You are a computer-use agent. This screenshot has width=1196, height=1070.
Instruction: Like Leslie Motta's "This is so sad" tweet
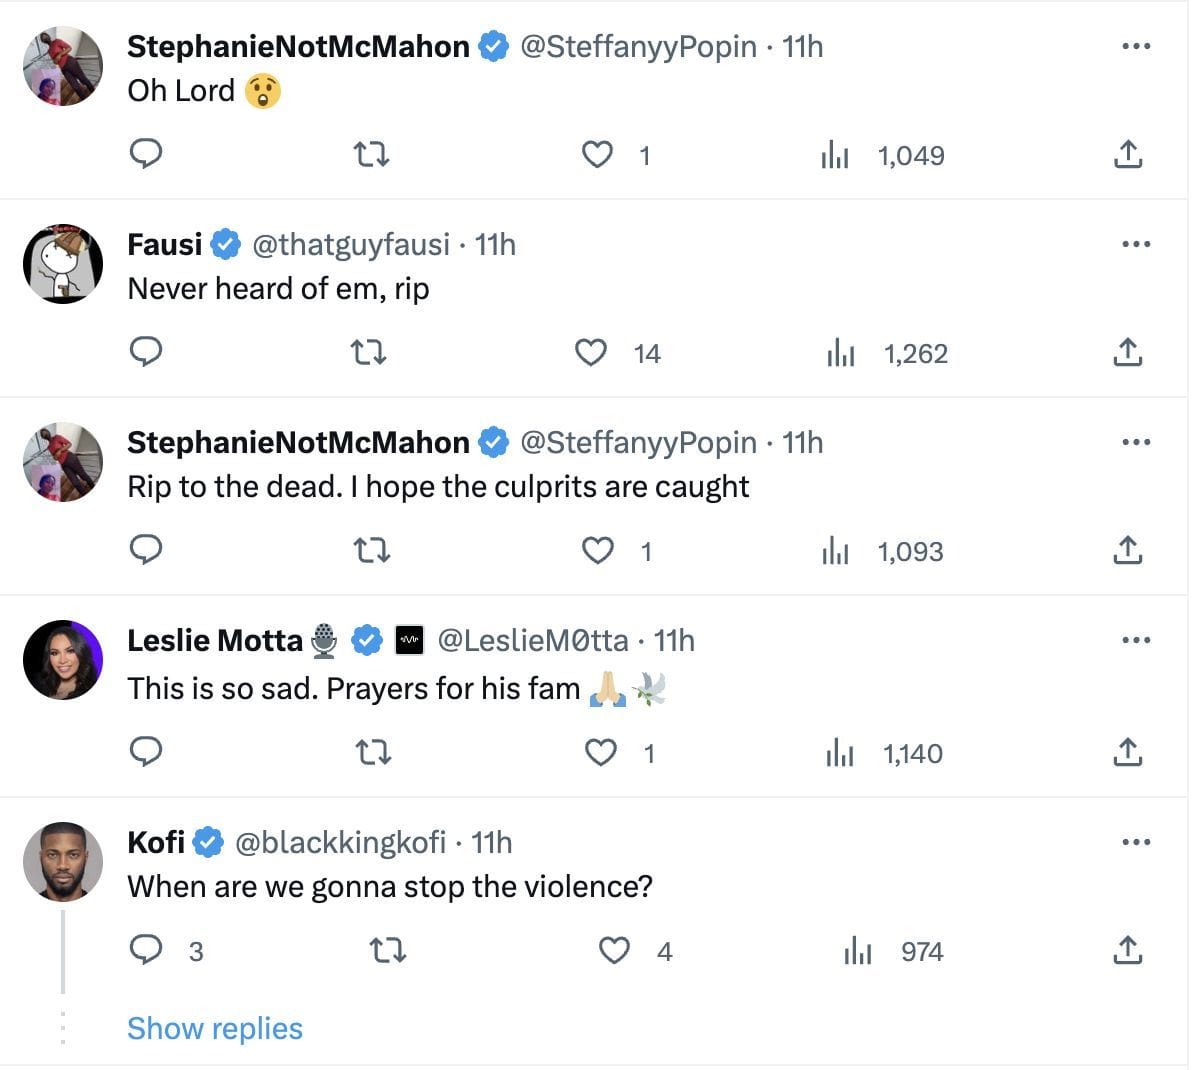[600, 752]
